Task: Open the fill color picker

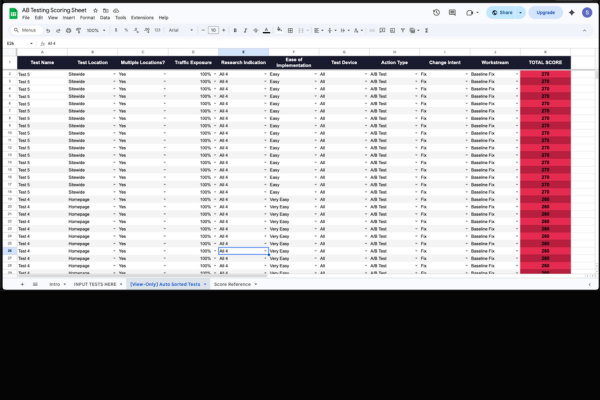Action: pos(279,30)
